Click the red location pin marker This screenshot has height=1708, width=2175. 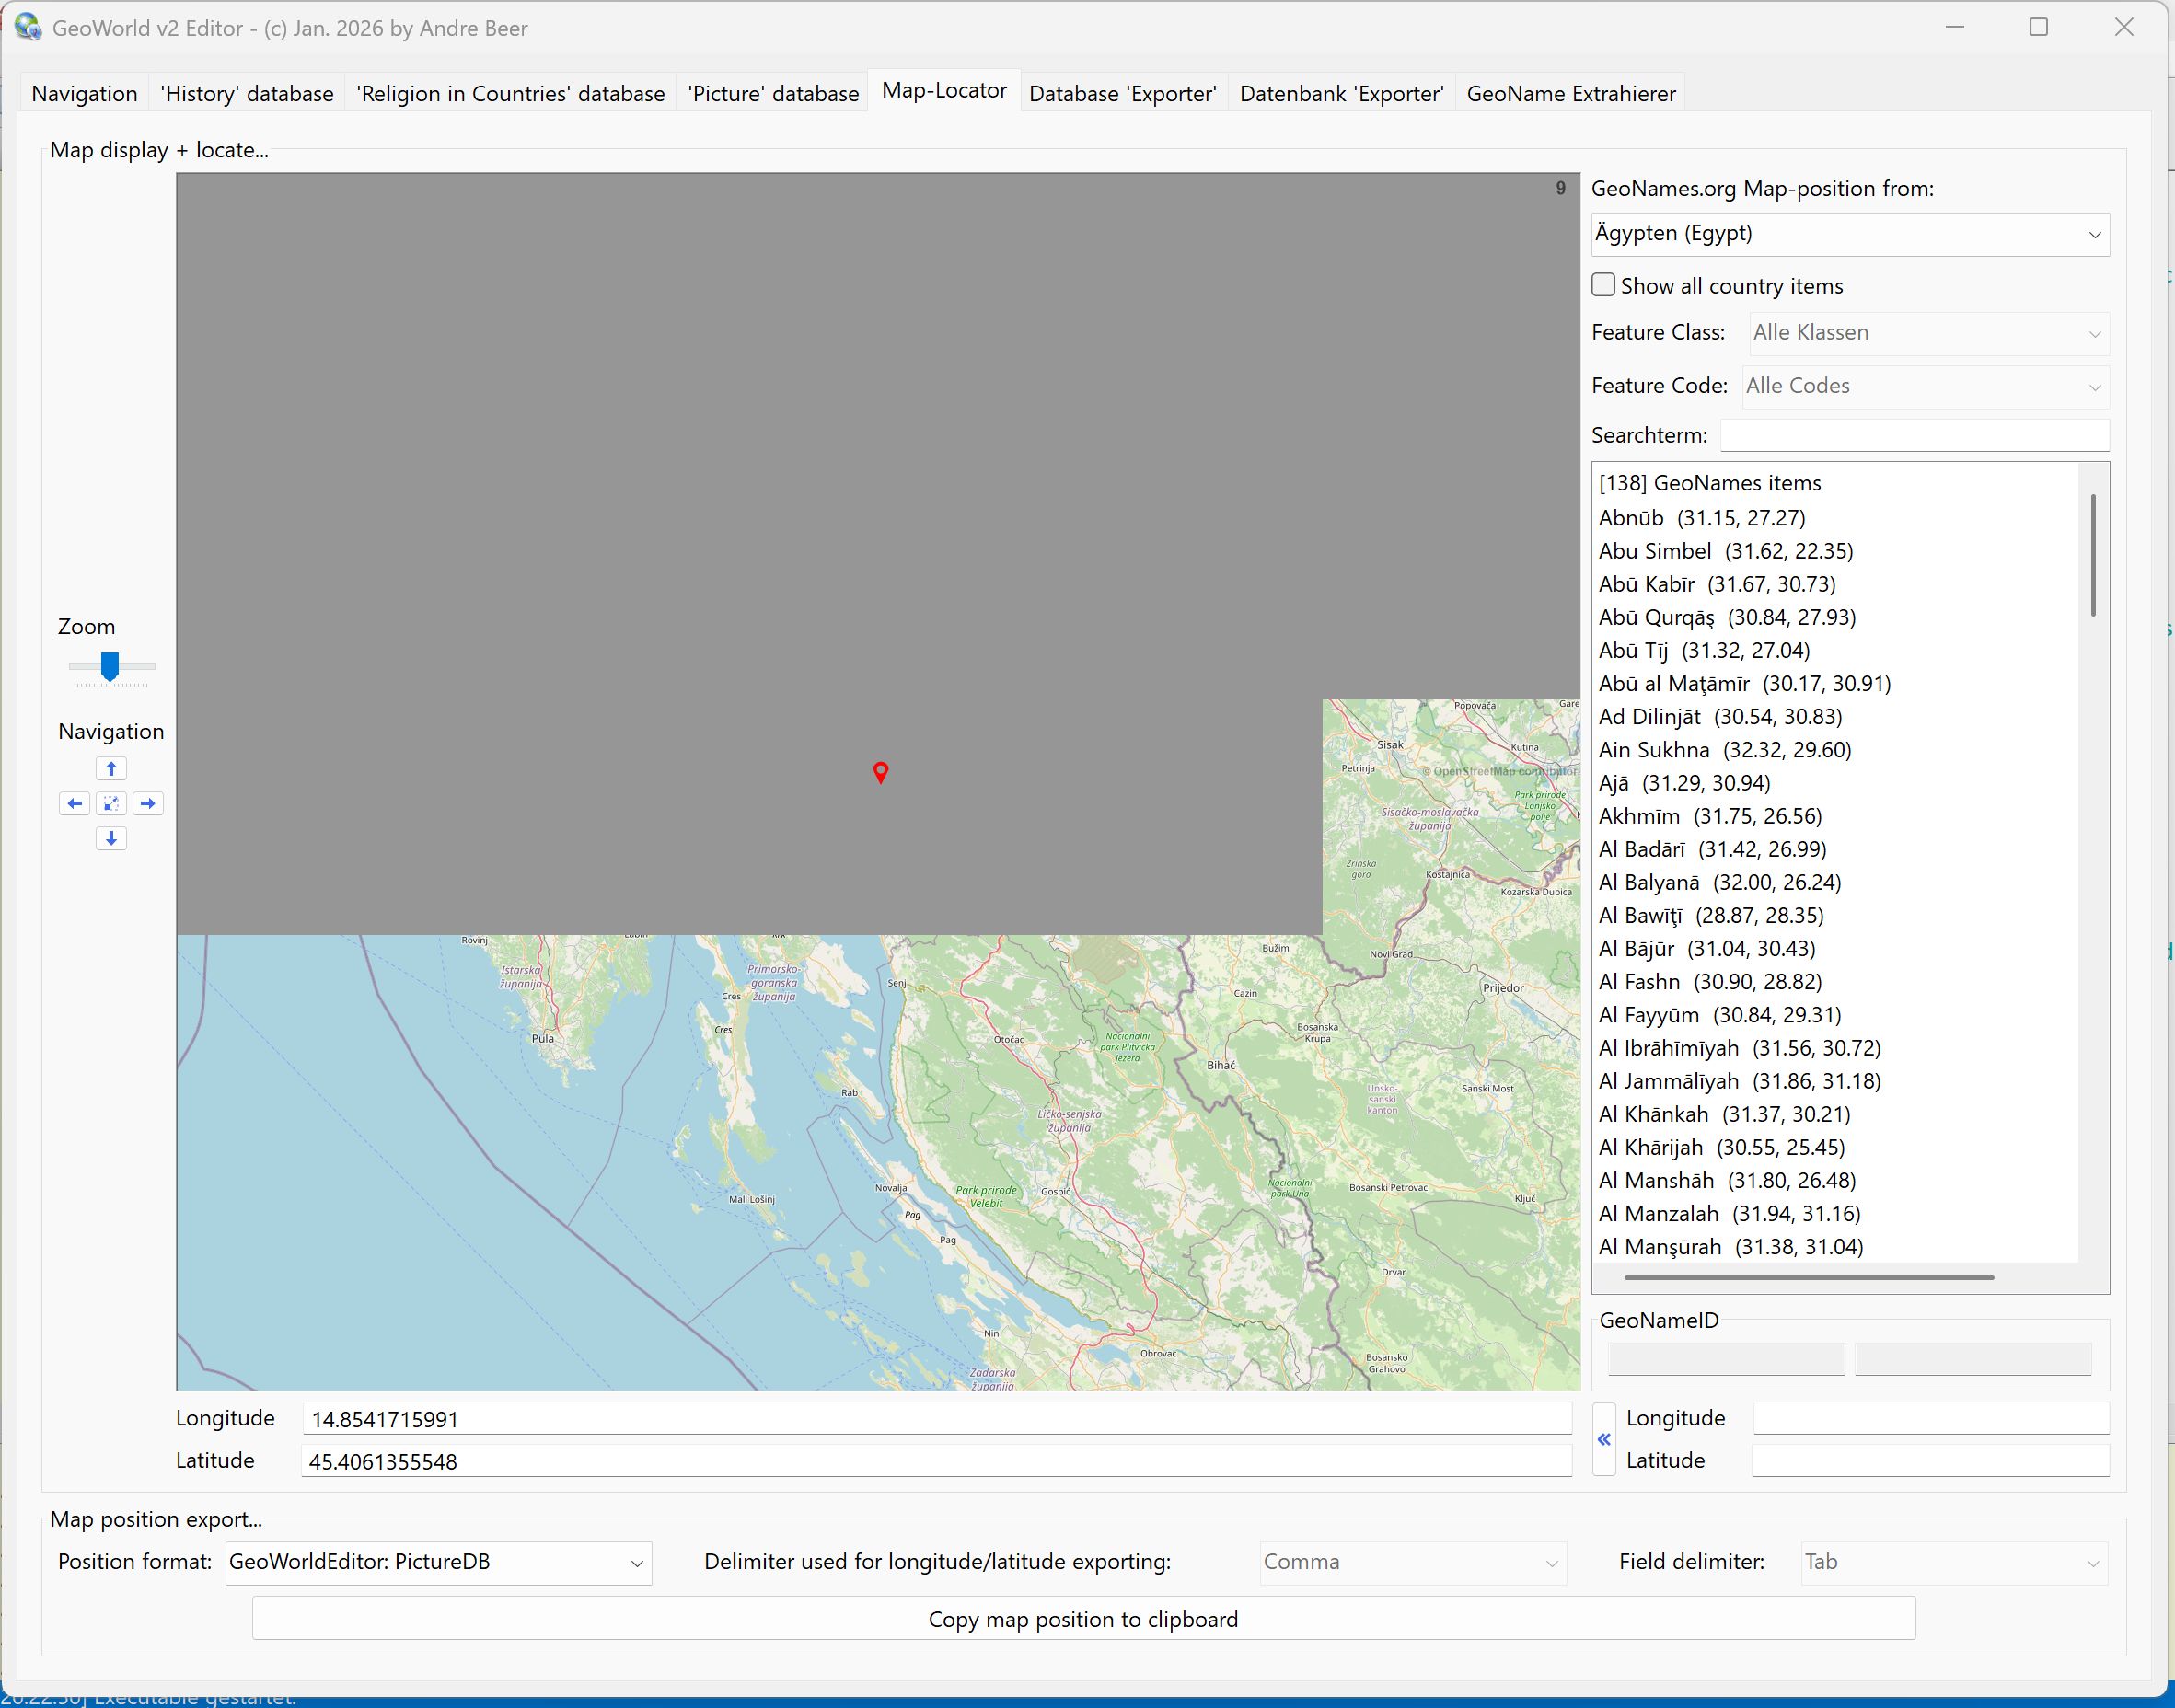[880, 772]
